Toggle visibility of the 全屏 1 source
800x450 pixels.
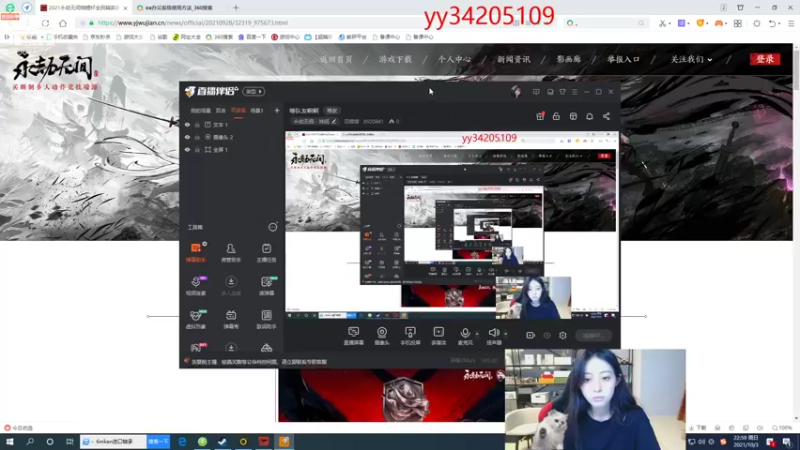(x=187, y=150)
